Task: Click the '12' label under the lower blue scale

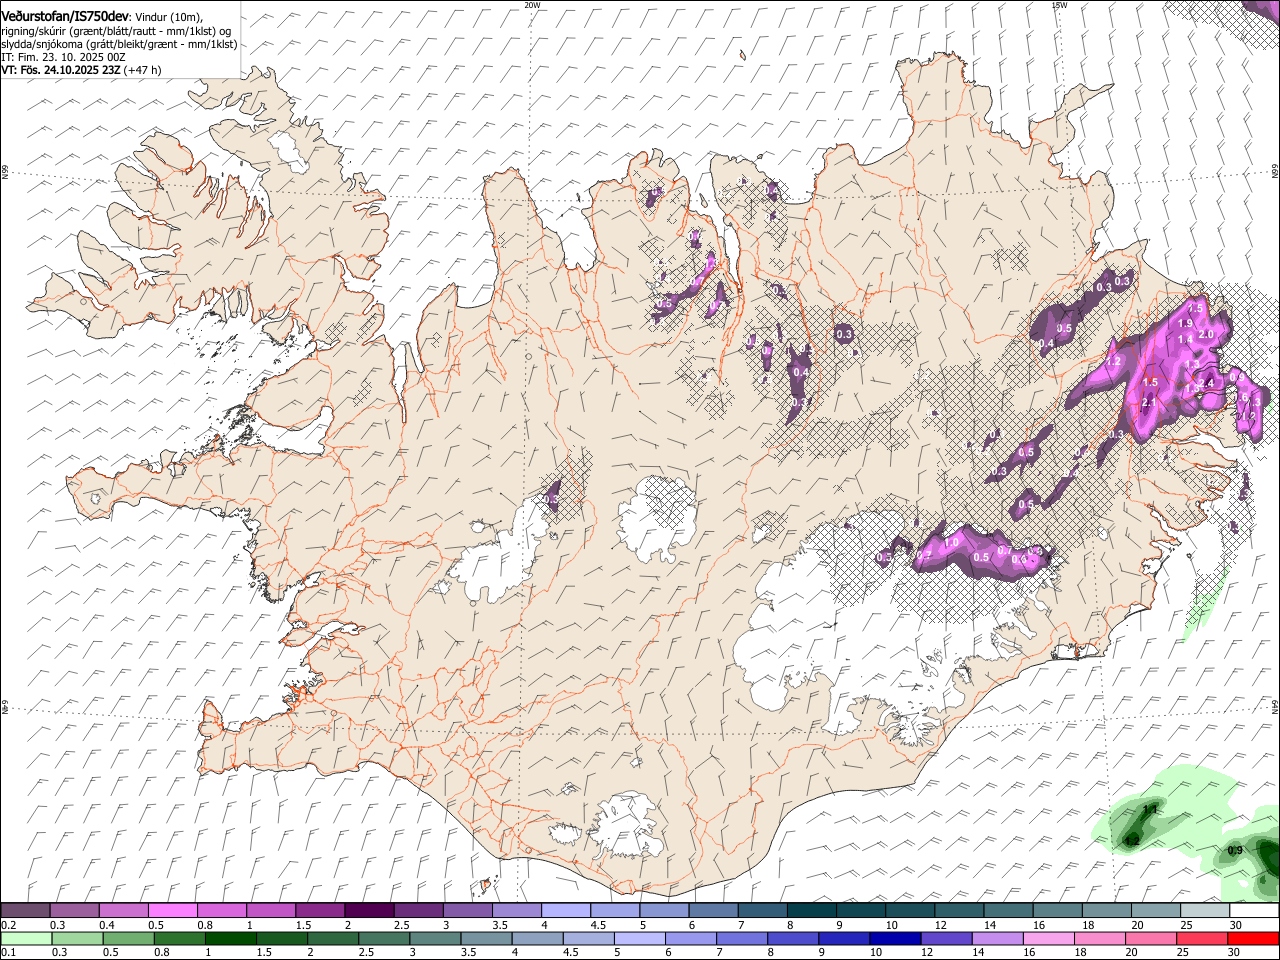Action: pos(926,953)
